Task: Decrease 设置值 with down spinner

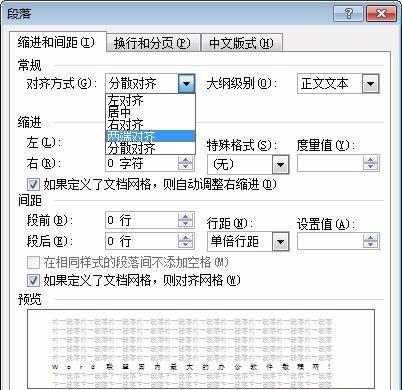Action: (370, 245)
